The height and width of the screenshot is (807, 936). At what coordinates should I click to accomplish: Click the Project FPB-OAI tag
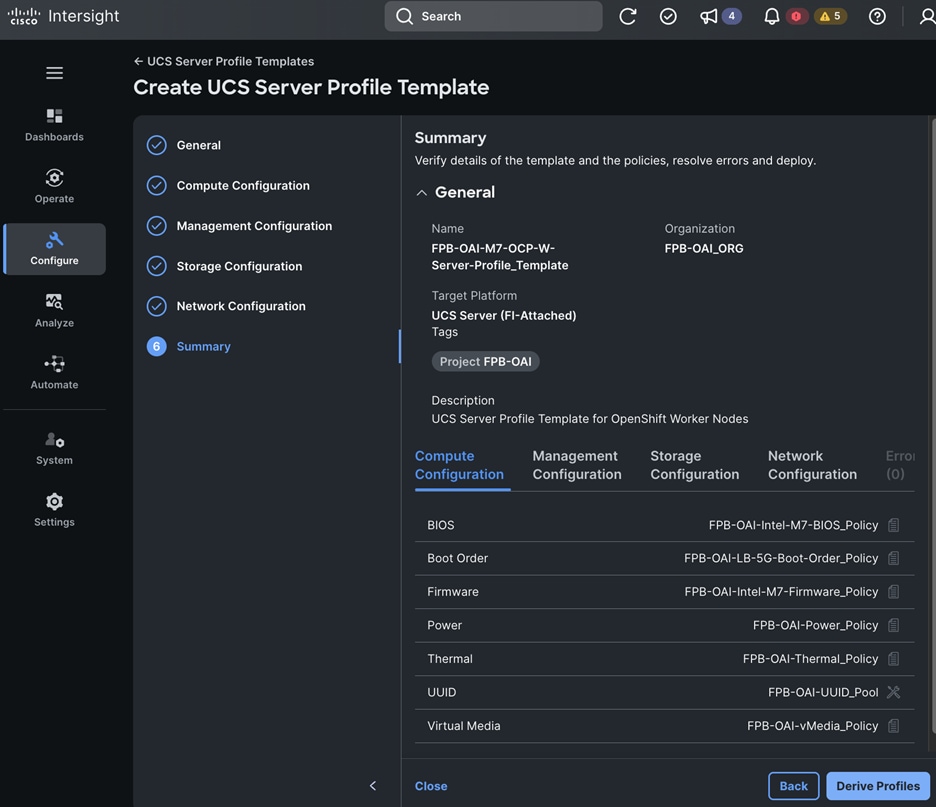pyautogui.click(x=485, y=362)
